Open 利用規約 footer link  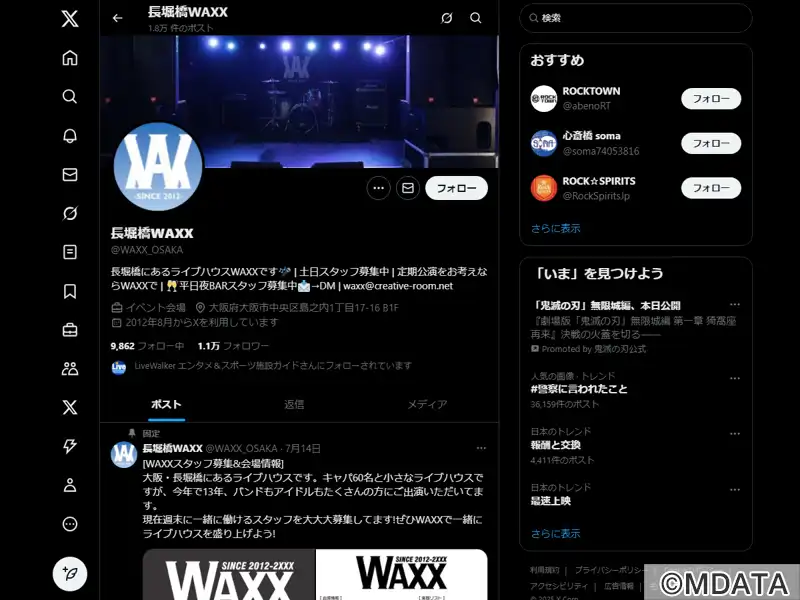tap(544, 570)
